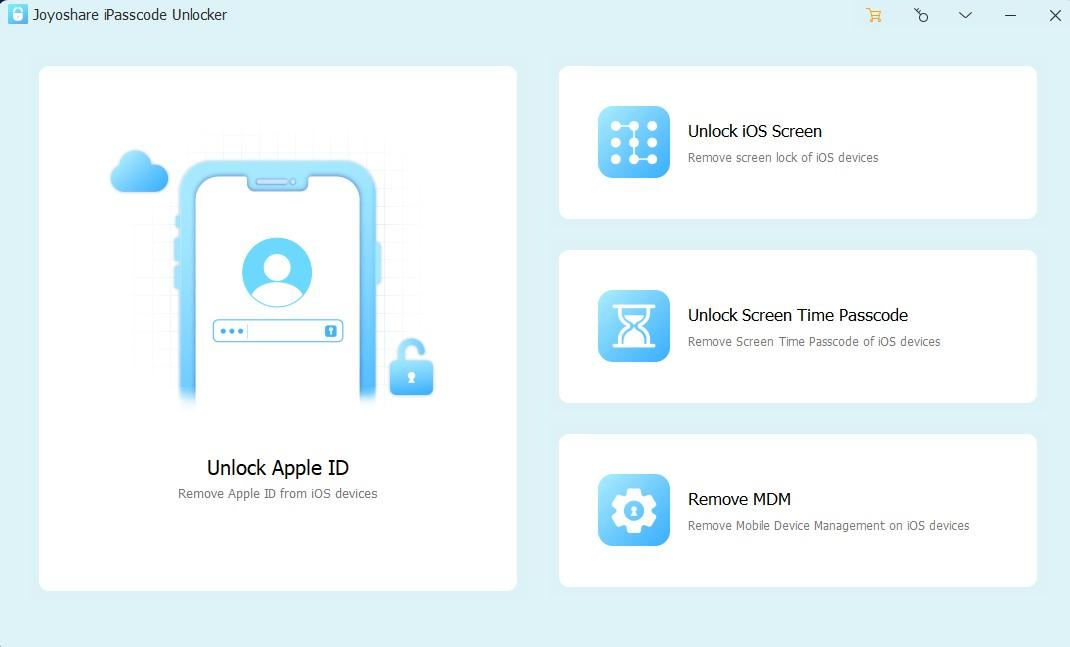Click the gear icon for Remove MDM
Image resolution: width=1070 pixels, height=647 pixels.
pos(633,510)
